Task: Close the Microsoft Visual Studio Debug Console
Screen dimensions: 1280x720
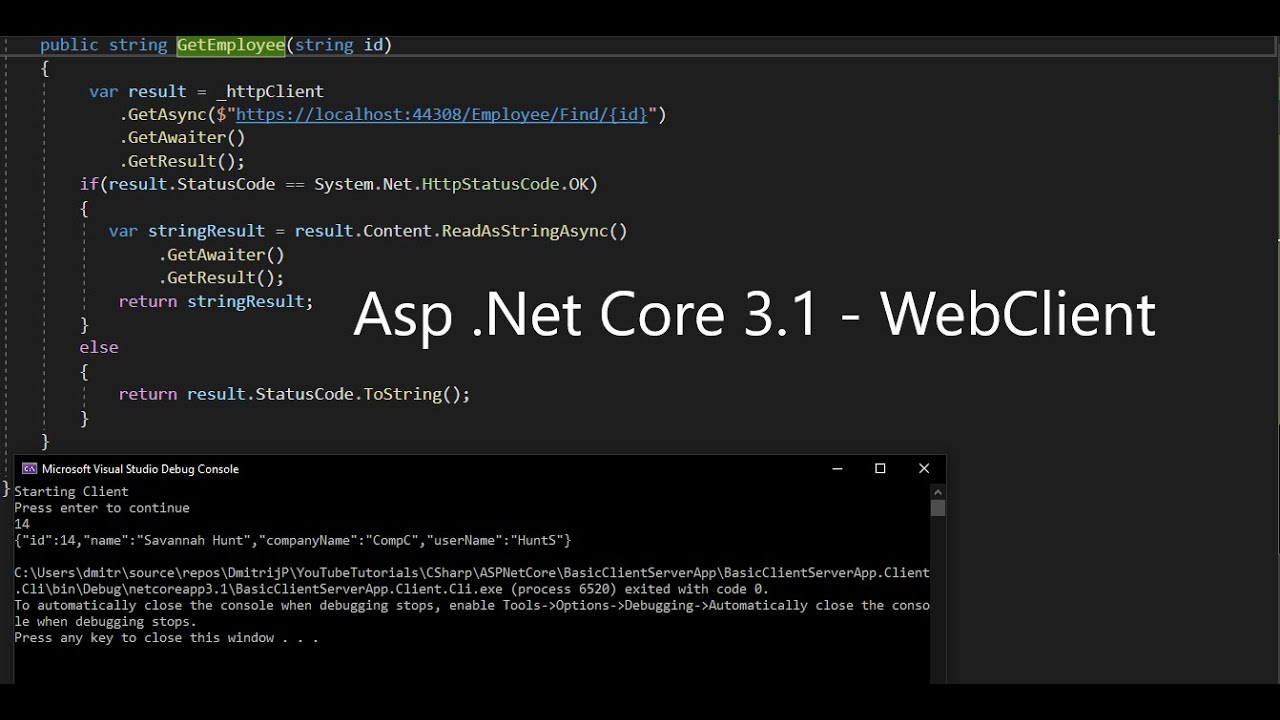Action: pos(924,468)
